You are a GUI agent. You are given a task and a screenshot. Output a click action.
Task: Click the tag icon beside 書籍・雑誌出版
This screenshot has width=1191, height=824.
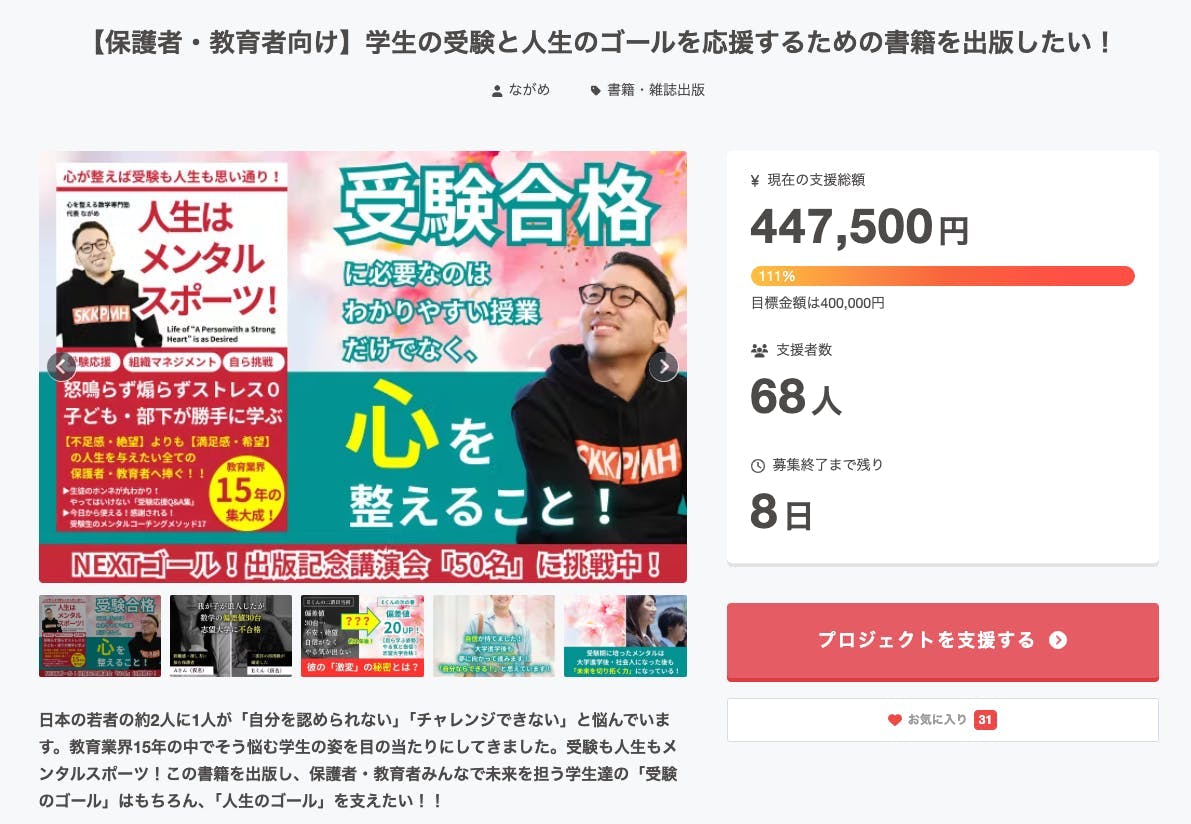click(596, 90)
